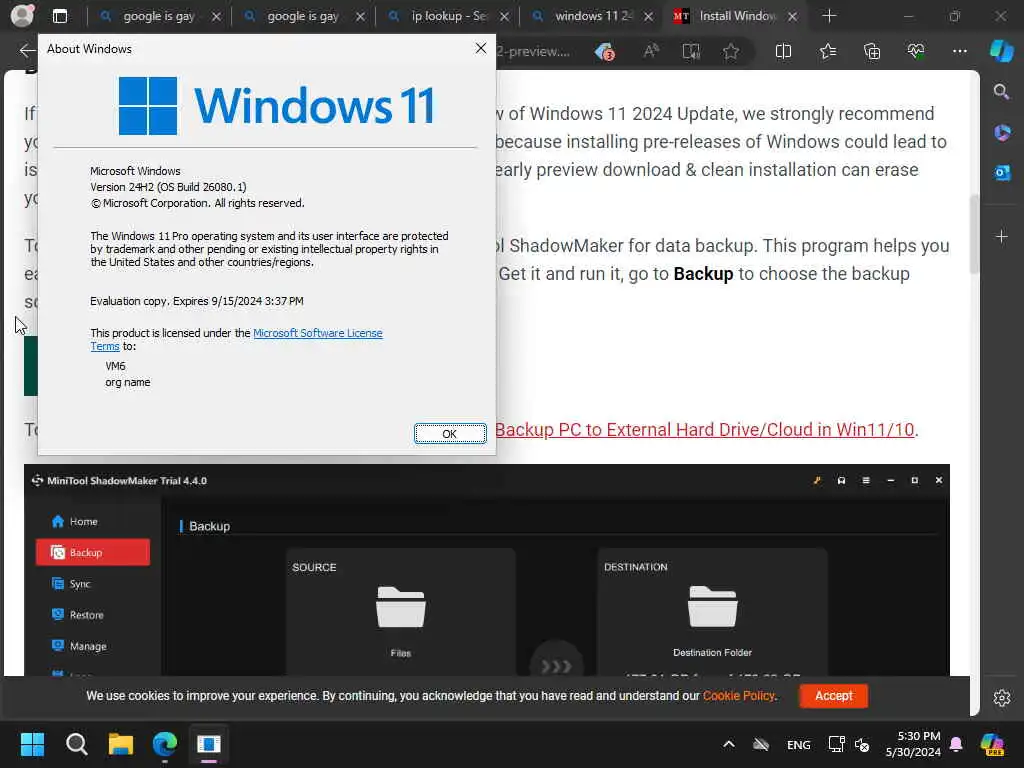
Task: Click OK in About Windows dialog
Action: [450, 434]
